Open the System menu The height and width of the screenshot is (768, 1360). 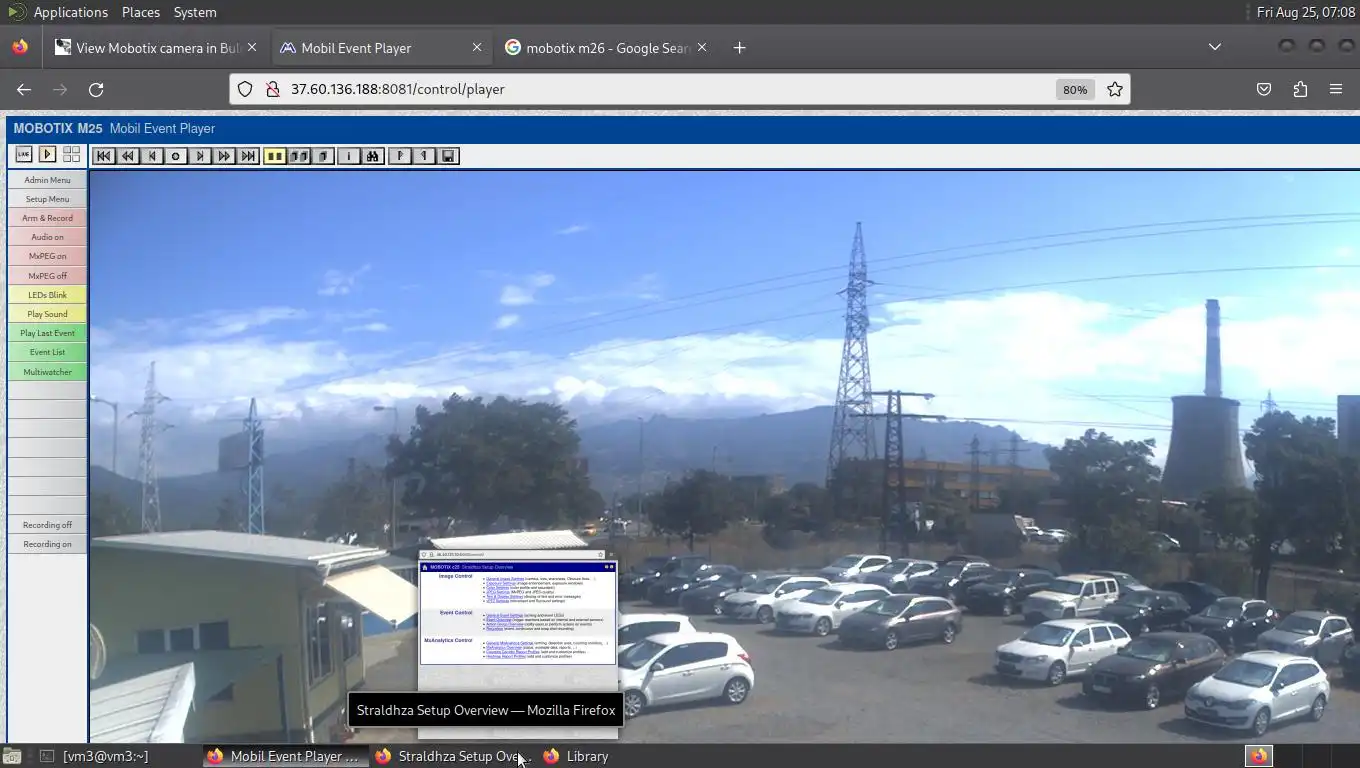tap(195, 12)
